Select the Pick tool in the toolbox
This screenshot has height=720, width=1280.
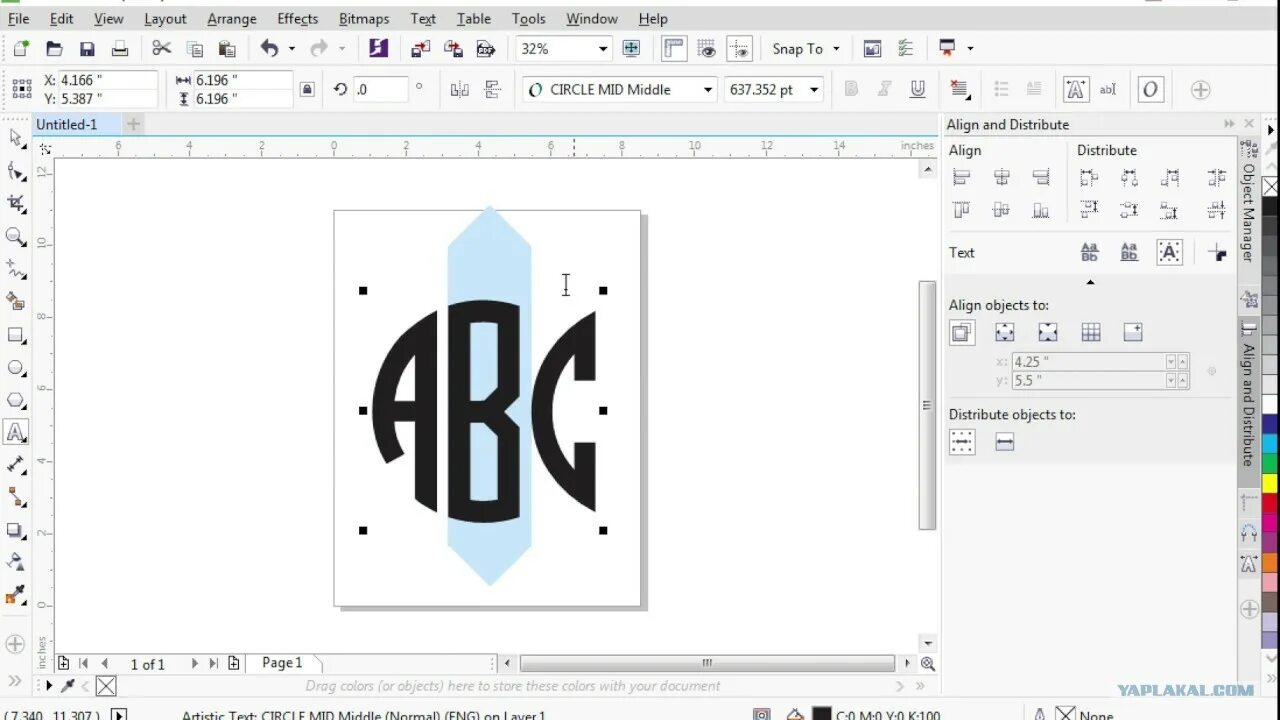click(16, 138)
